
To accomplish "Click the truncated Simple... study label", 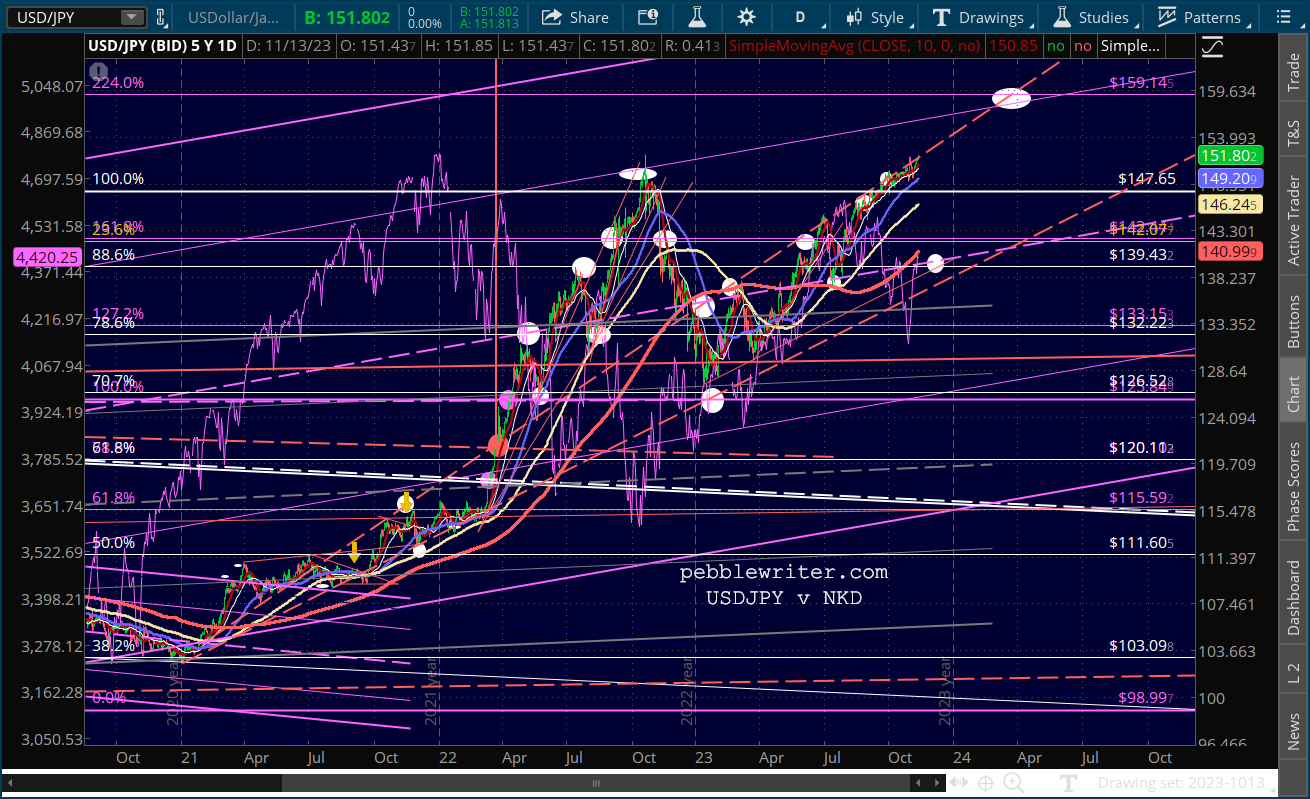I will click(x=1131, y=46).
